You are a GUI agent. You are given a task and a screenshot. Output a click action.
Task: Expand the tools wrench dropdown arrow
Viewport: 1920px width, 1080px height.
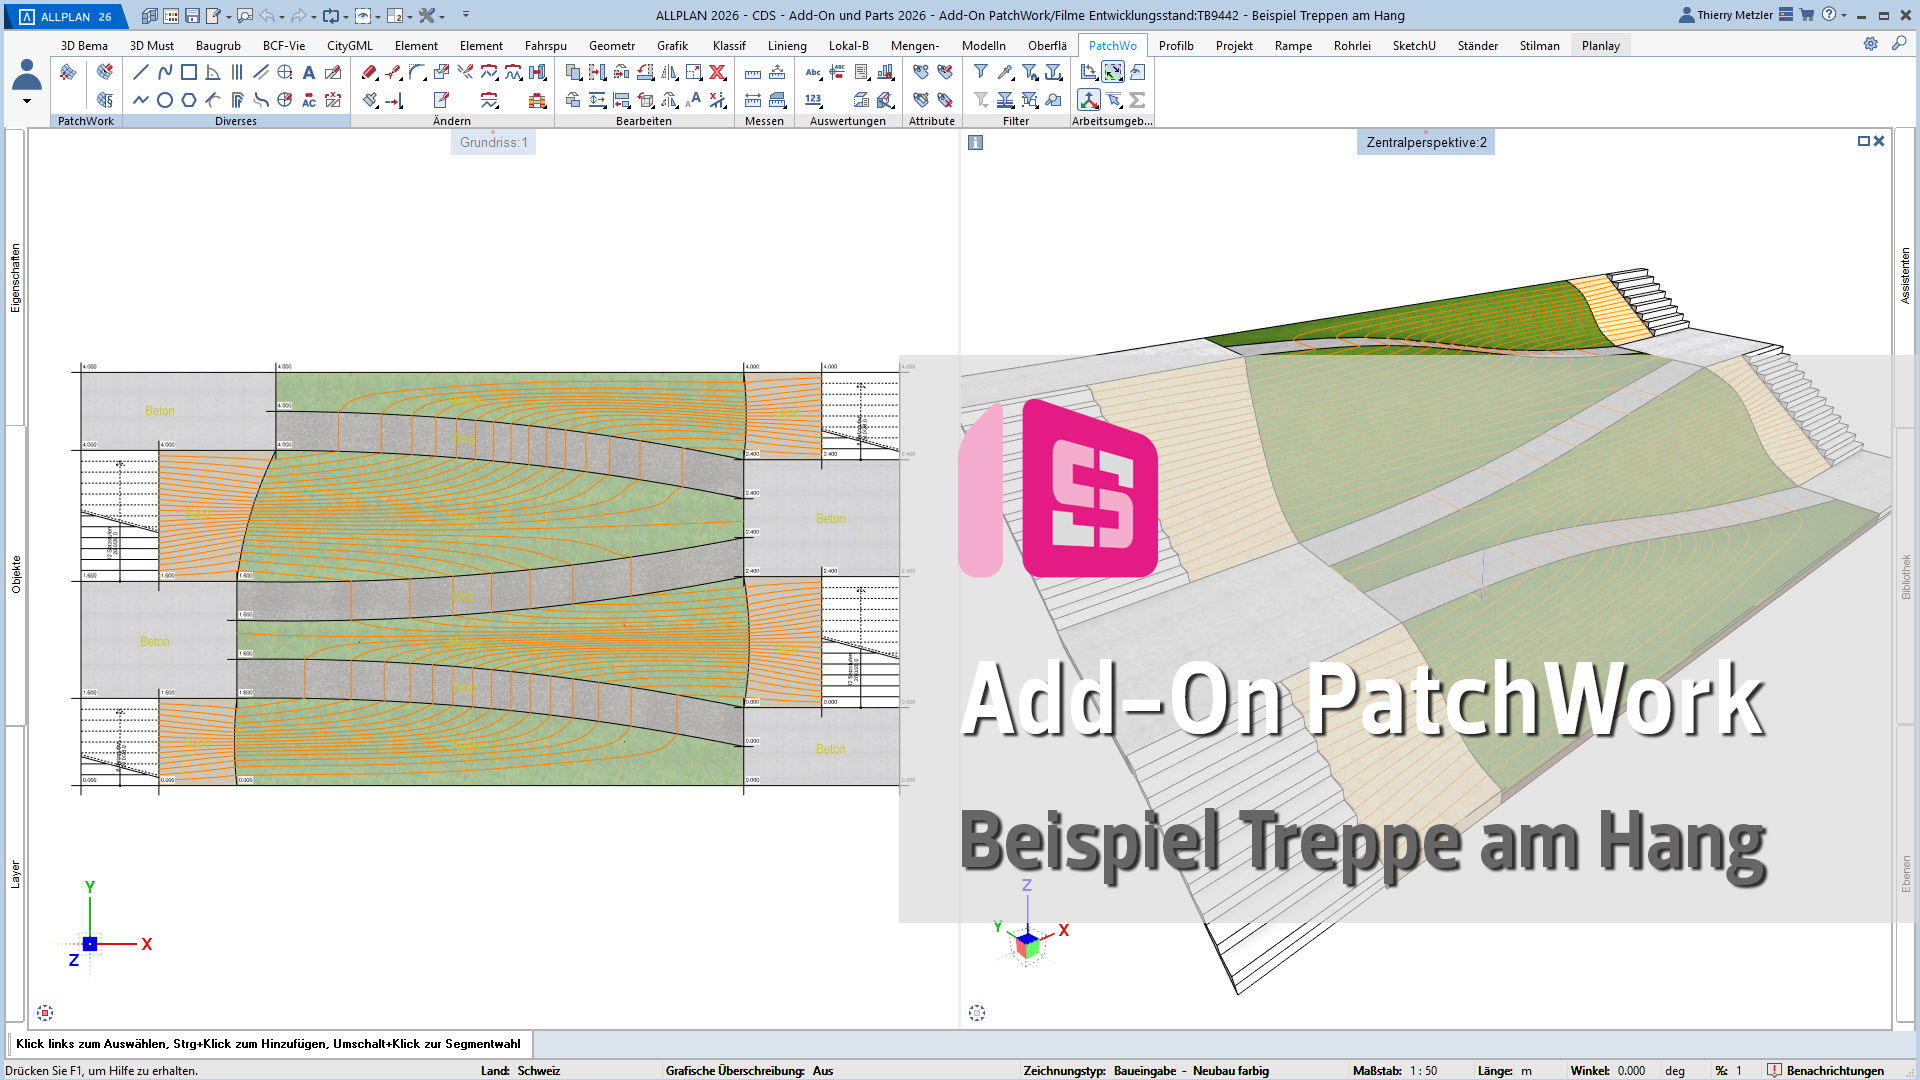(x=442, y=16)
